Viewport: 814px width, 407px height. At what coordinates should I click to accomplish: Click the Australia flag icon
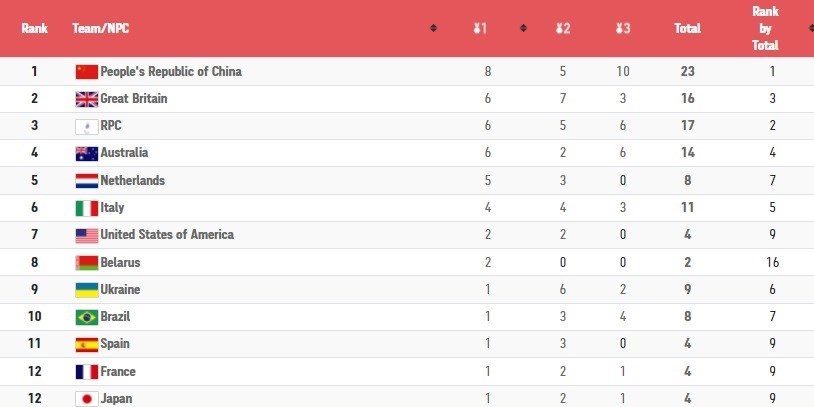[87, 153]
